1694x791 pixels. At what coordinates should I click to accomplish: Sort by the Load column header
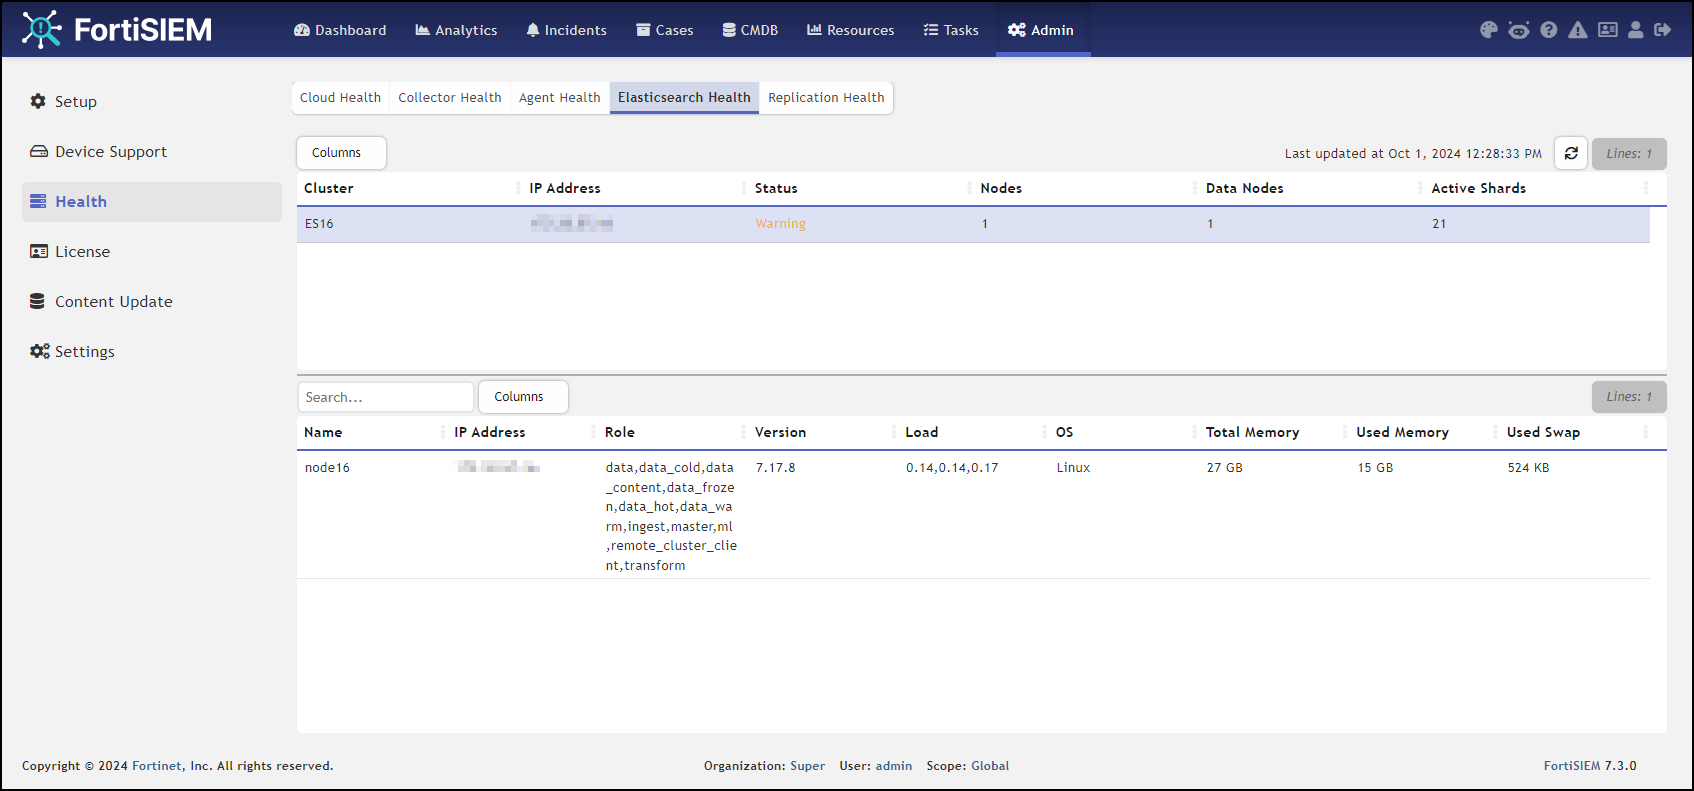pyautogui.click(x=922, y=432)
